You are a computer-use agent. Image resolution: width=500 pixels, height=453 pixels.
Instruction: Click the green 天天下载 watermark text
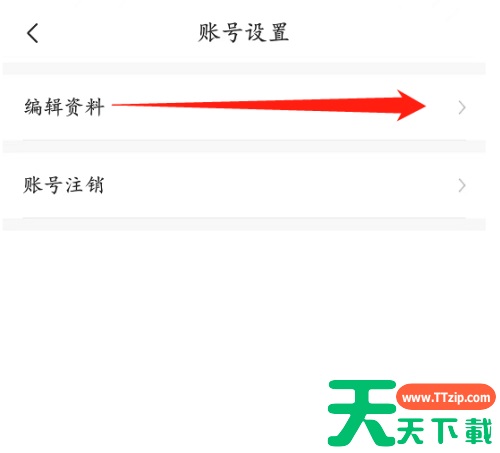coord(445,431)
